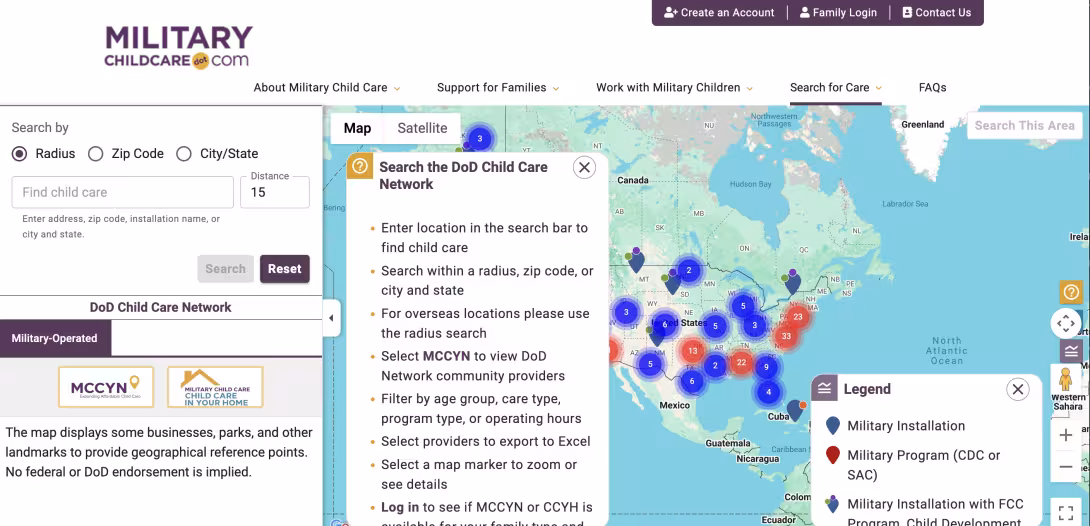Click the Log in link in popup
Image resolution: width=1090 pixels, height=526 pixels.
coord(400,507)
